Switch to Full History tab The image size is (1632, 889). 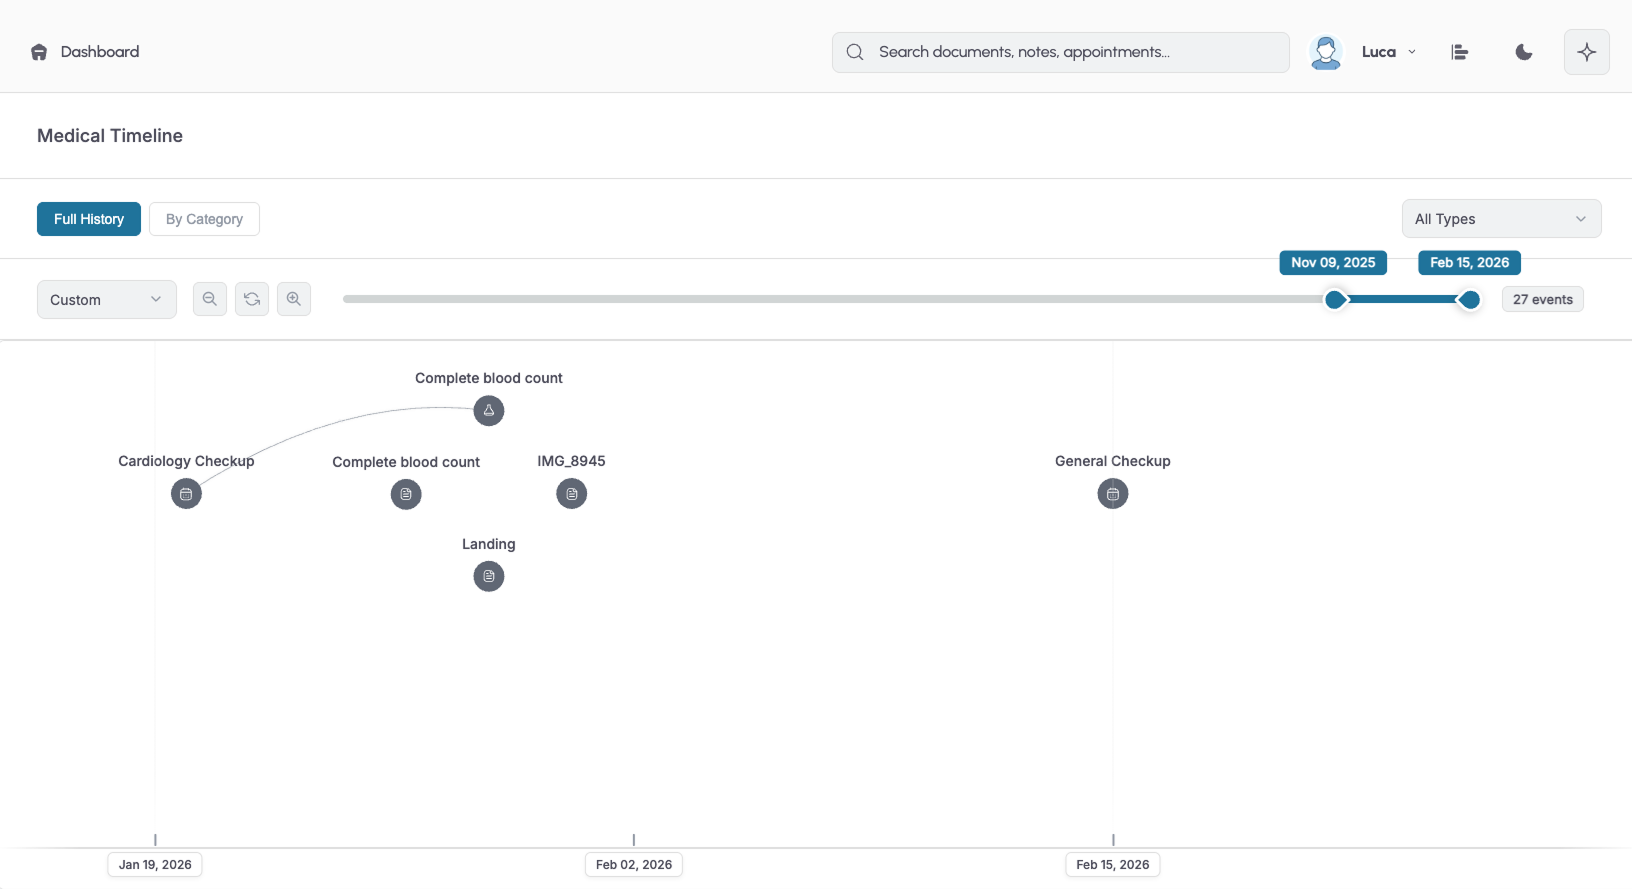tap(89, 219)
